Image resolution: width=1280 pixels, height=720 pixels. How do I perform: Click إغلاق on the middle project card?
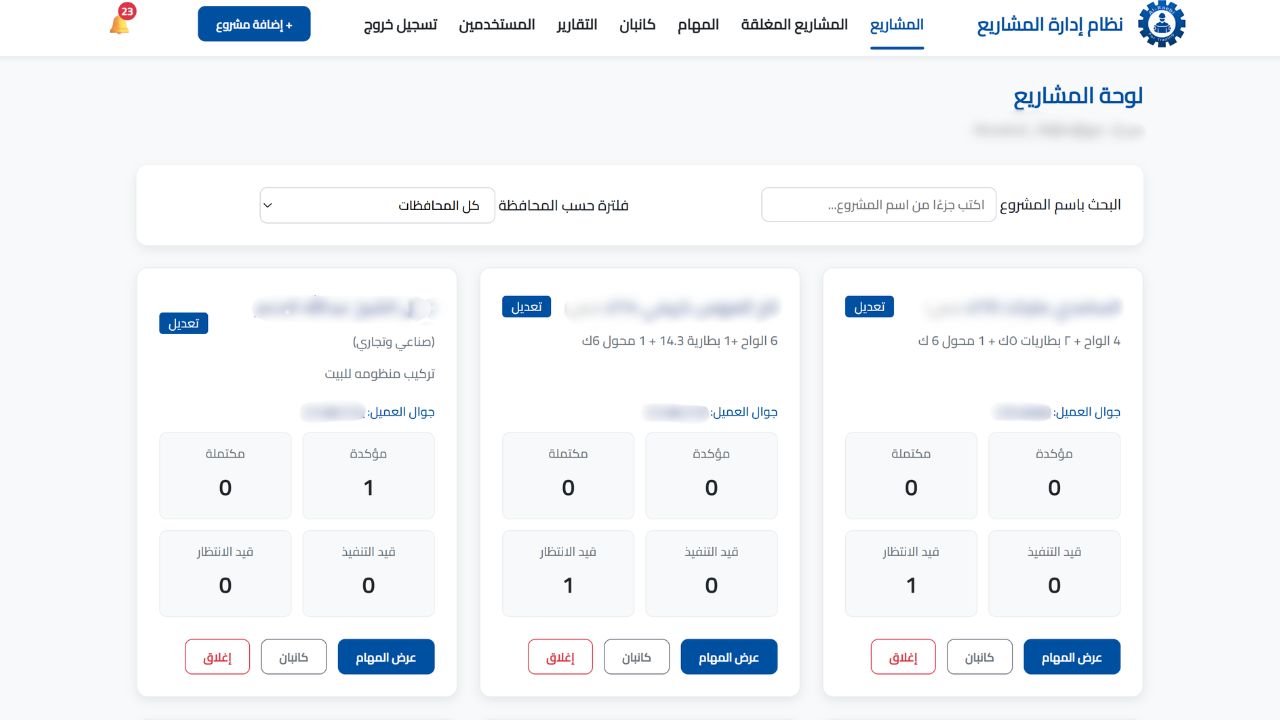(560, 656)
